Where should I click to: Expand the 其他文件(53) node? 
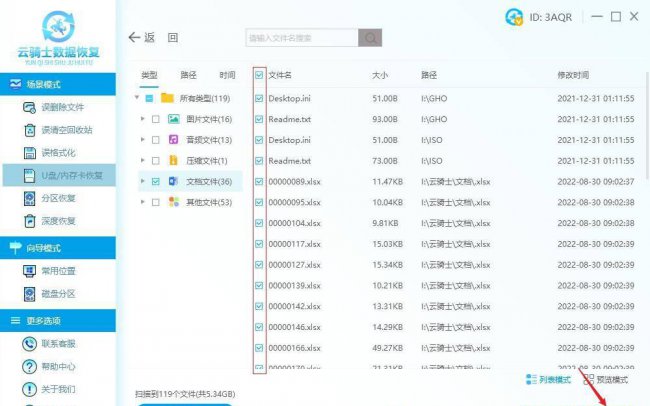[x=143, y=202]
